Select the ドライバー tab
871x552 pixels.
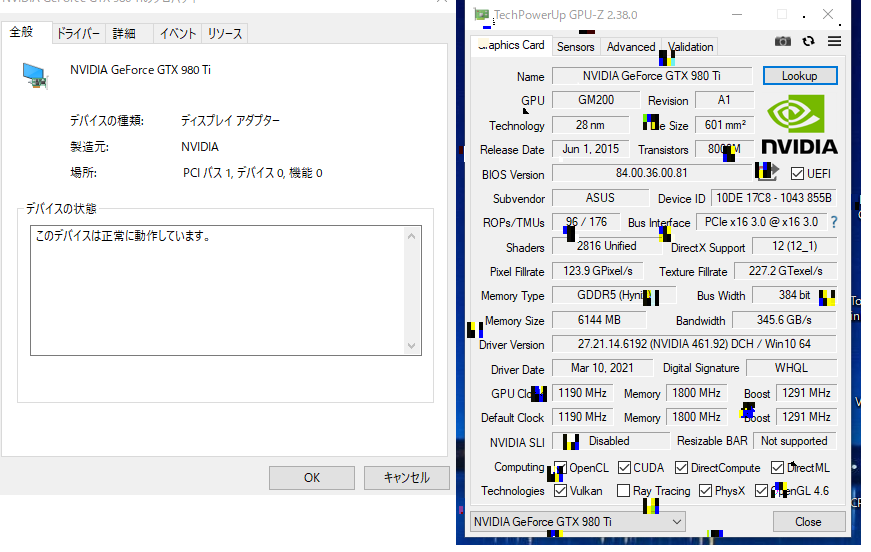(78, 34)
